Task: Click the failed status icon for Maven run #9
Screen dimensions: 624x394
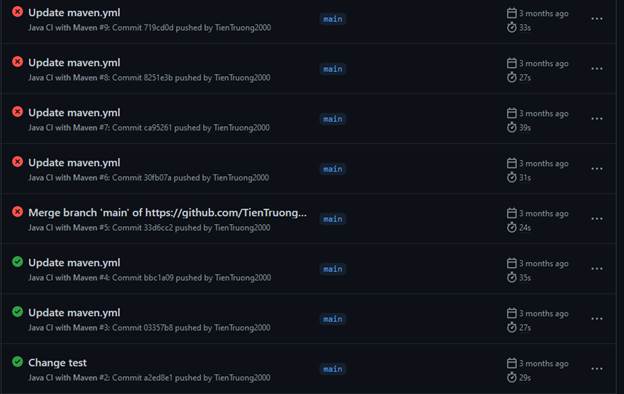Action: tap(17, 12)
